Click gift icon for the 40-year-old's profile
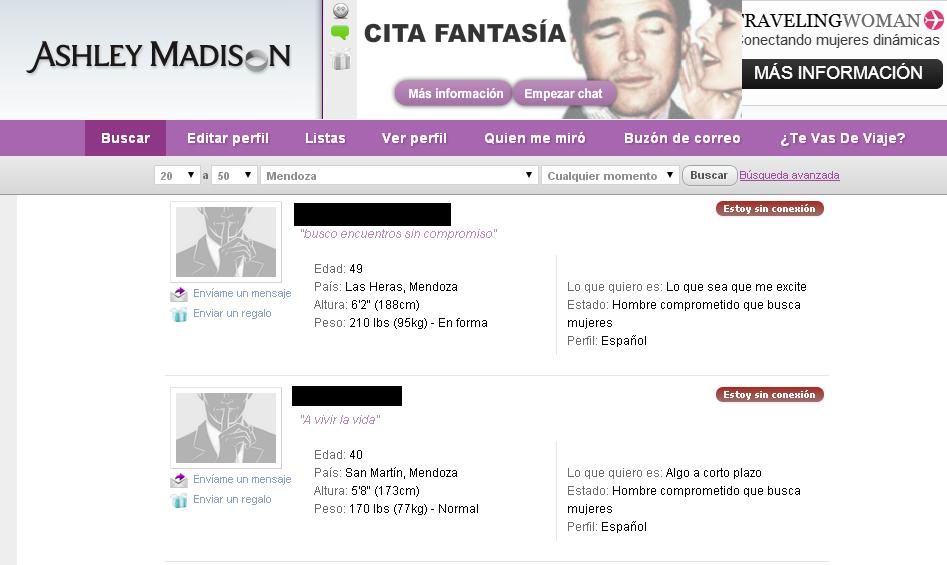This screenshot has width=947, height=565. [179, 500]
